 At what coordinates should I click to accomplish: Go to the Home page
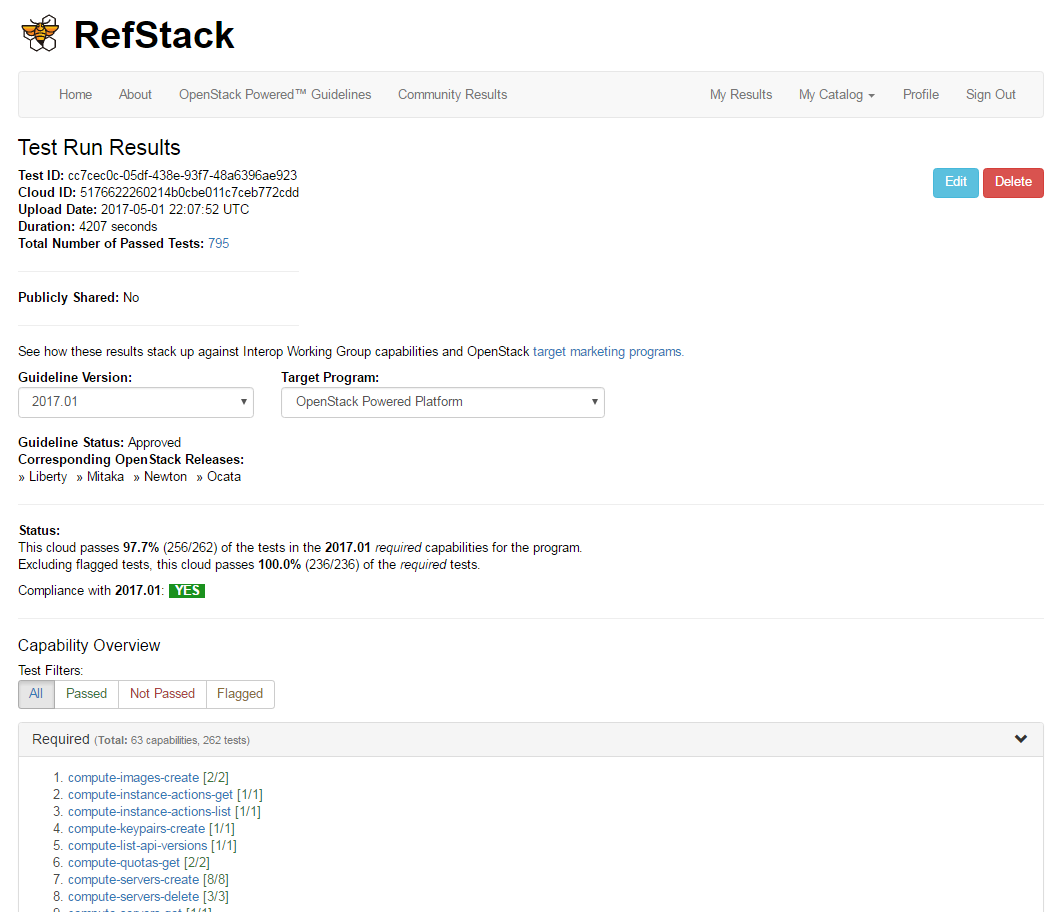(x=75, y=95)
